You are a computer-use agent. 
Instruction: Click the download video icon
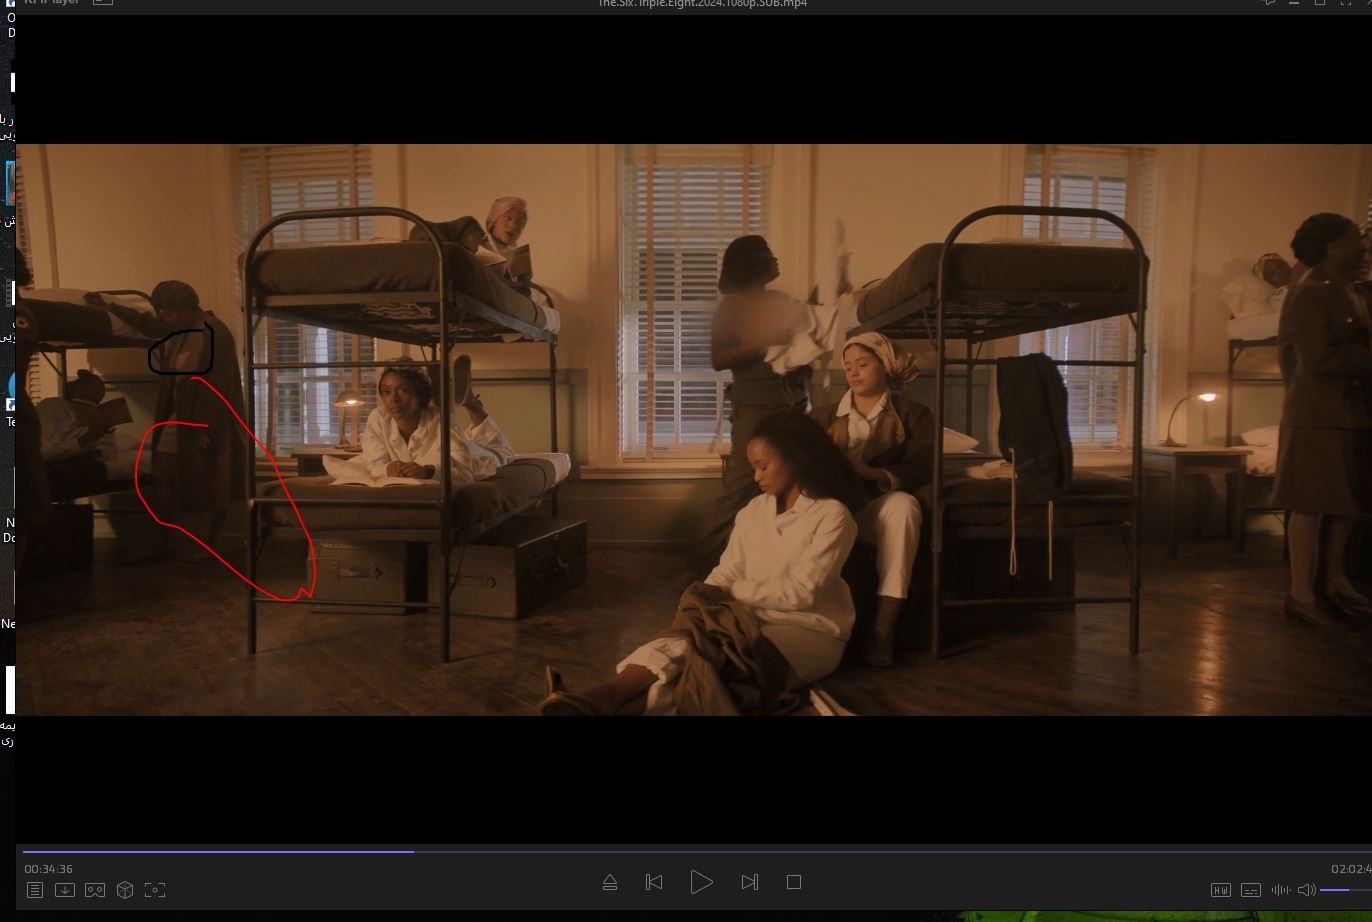tap(65, 890)
